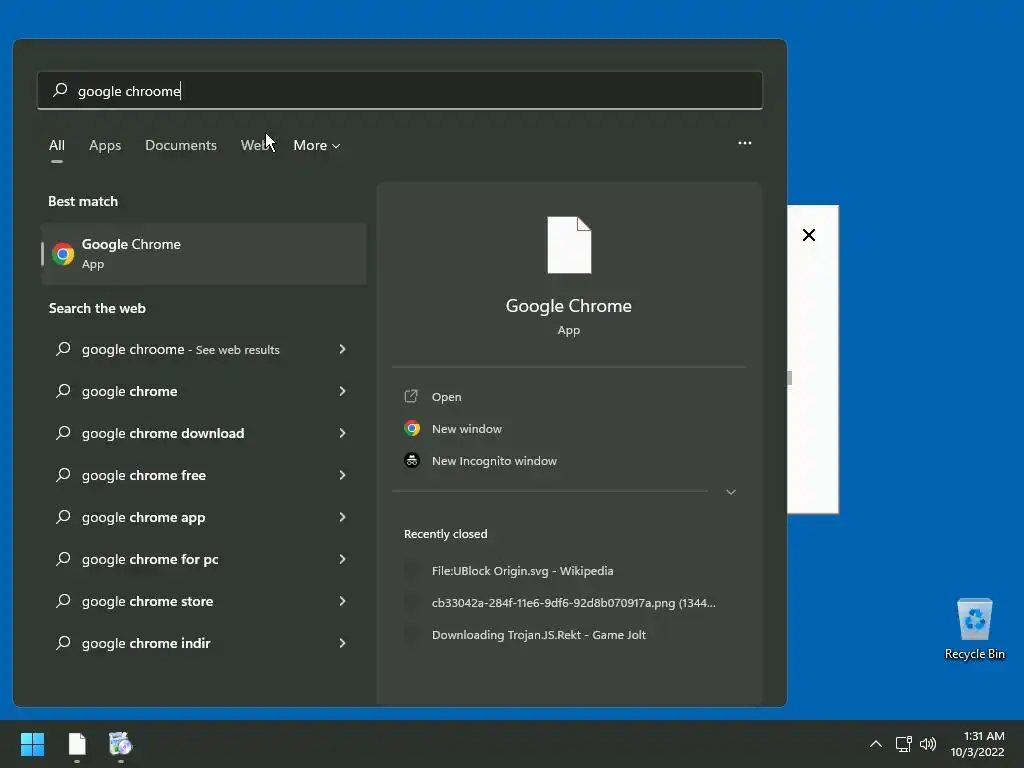
Task: Click search icon beside 'google chrome free'
Action: tap(63, 474)
